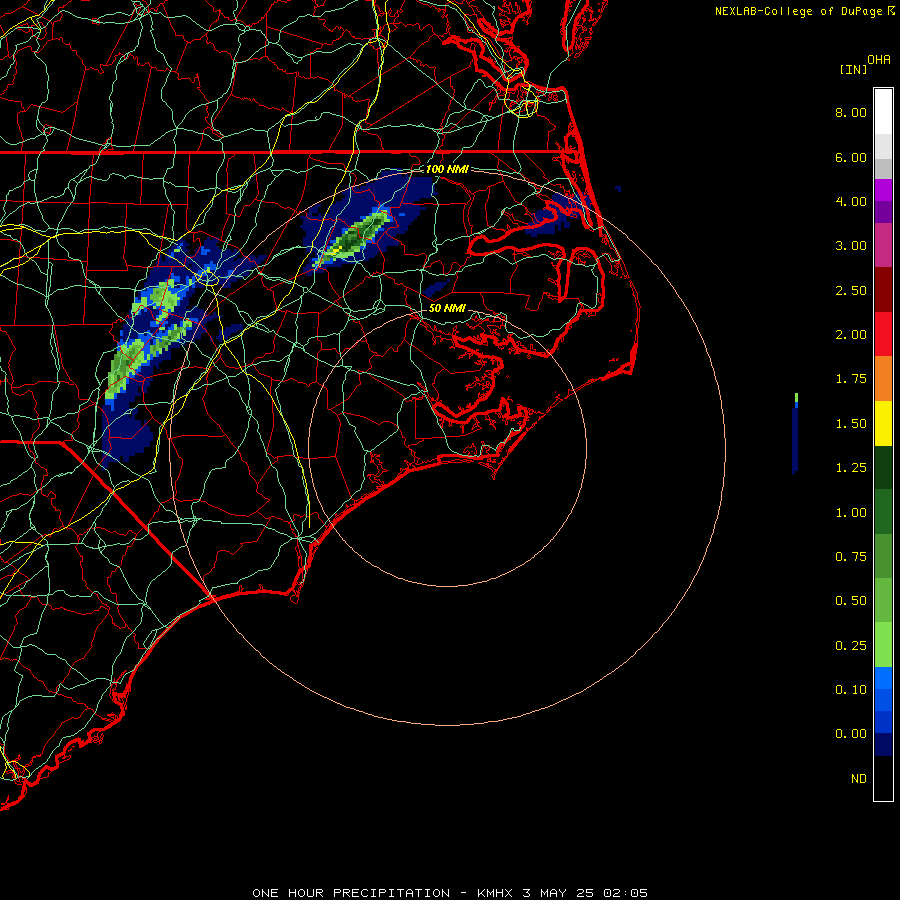Image resolution: width=900 pixels, height=900 pixels.
Task: Pick the yellow swatch in the legend
Action: pos(883,424)
